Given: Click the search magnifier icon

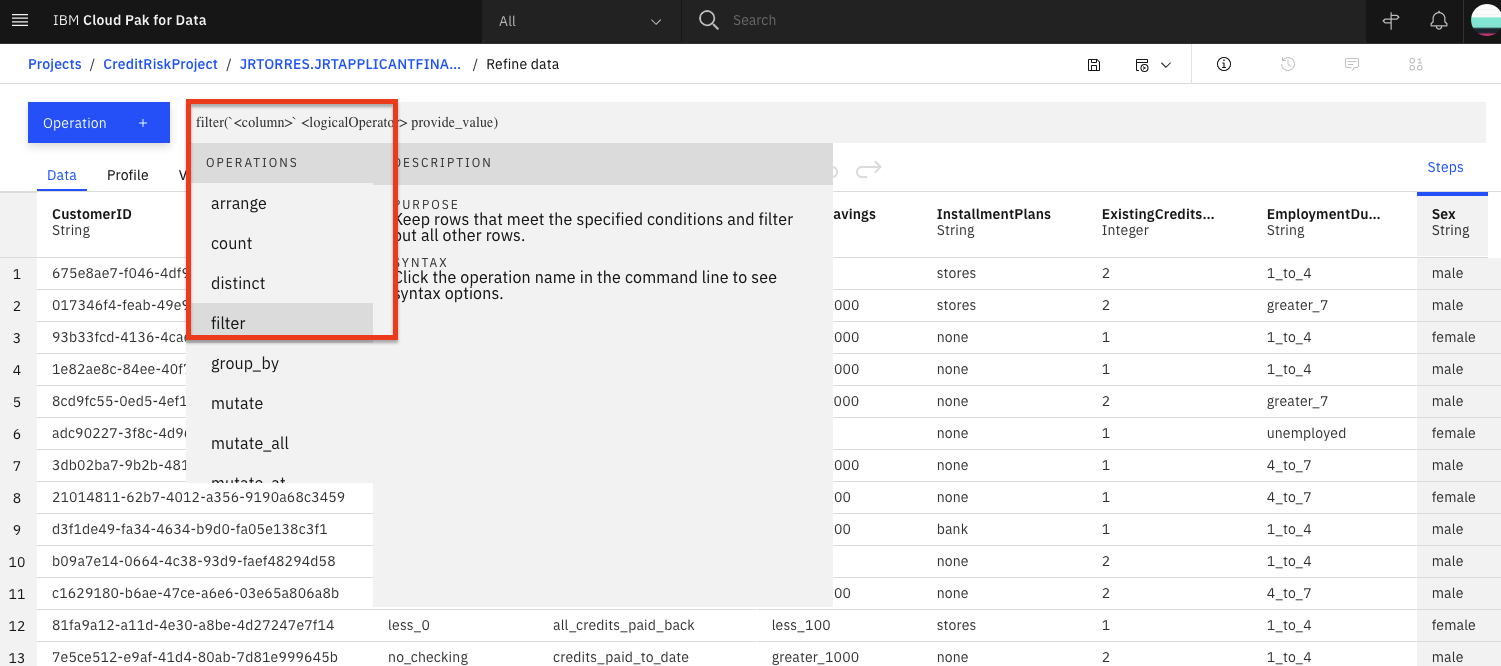Looking at the screenshot, I should pos(709,20).
